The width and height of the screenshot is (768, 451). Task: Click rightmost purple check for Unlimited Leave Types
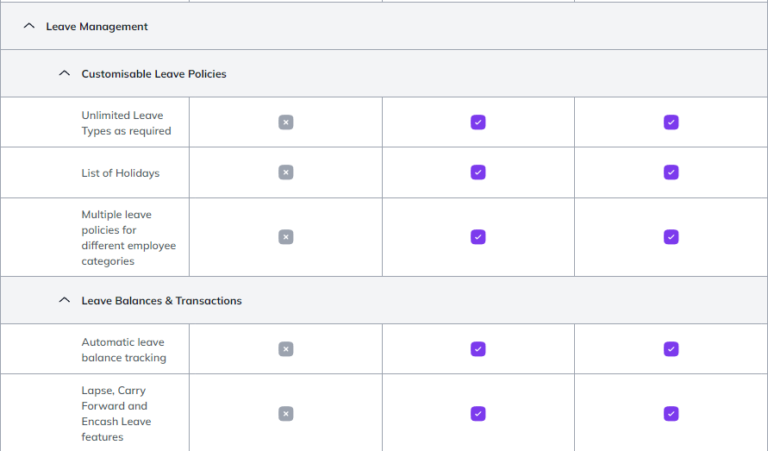tap(671, 122)
